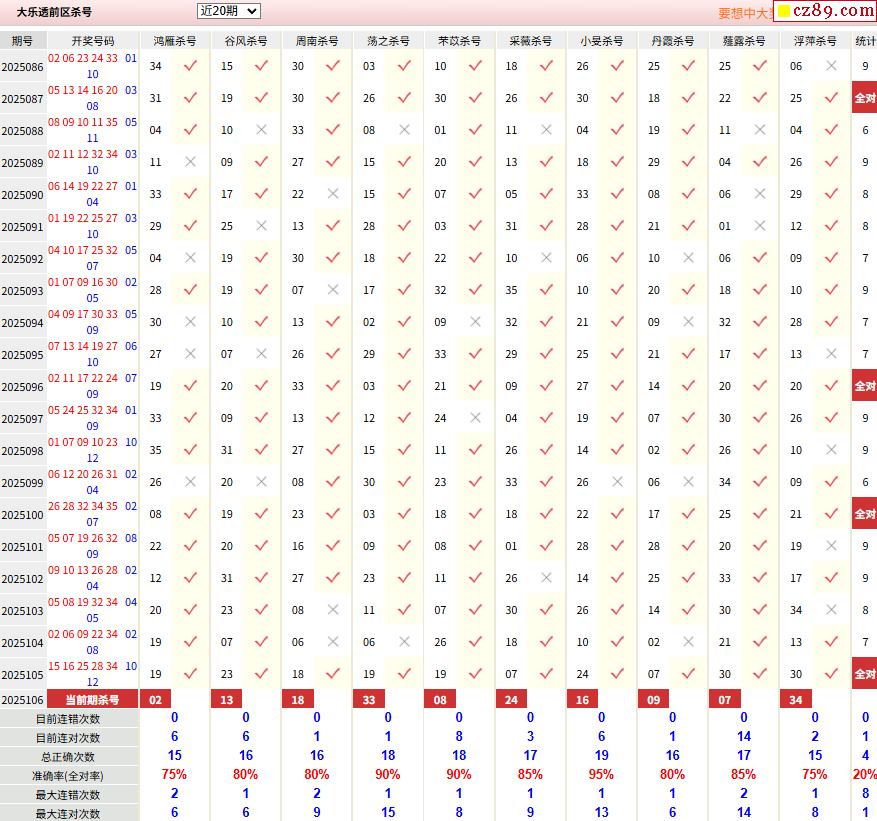877x821 pixels.
Task: Click the 周南杀号 cross mark in row 2025090
Action: click(x=333, y=194)
